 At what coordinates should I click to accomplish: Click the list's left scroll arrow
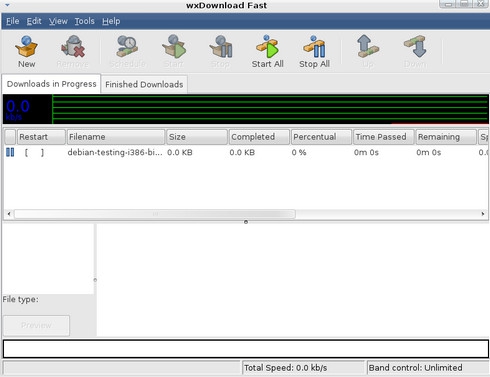[x=9, y=214]
